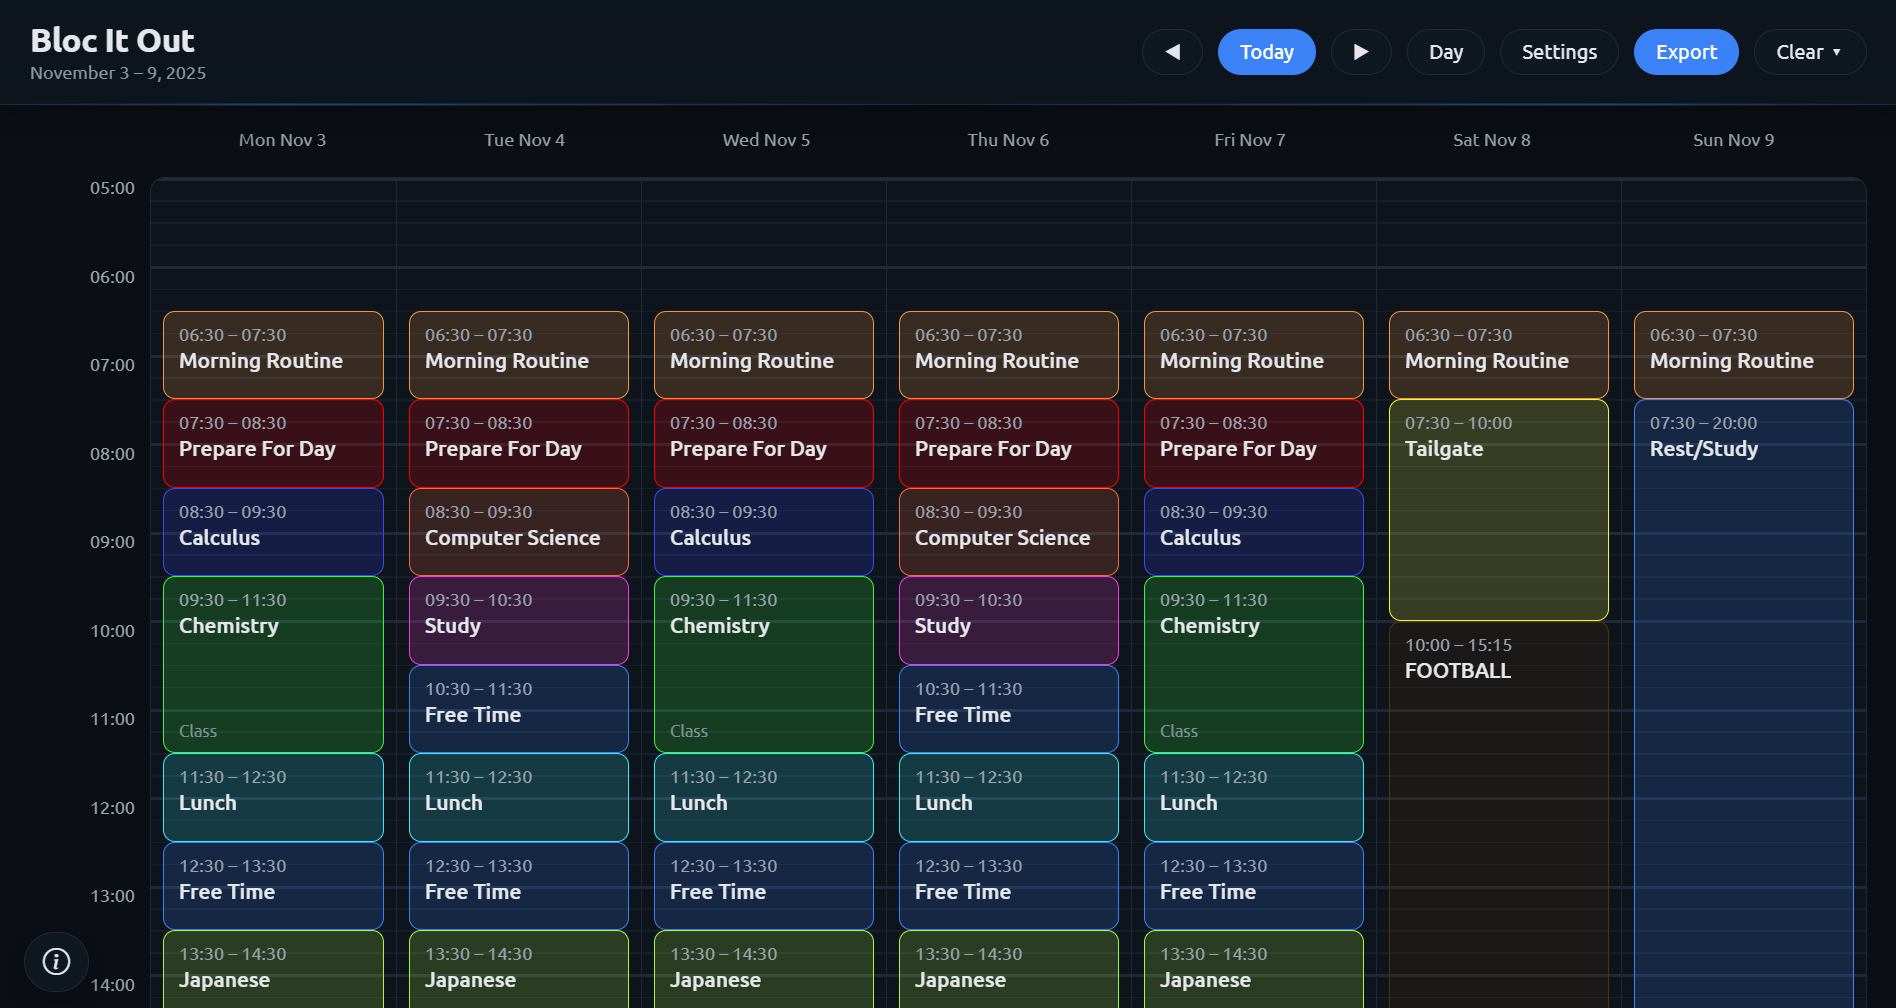
Task: Switch to Day view
Action: [1445, 52]
